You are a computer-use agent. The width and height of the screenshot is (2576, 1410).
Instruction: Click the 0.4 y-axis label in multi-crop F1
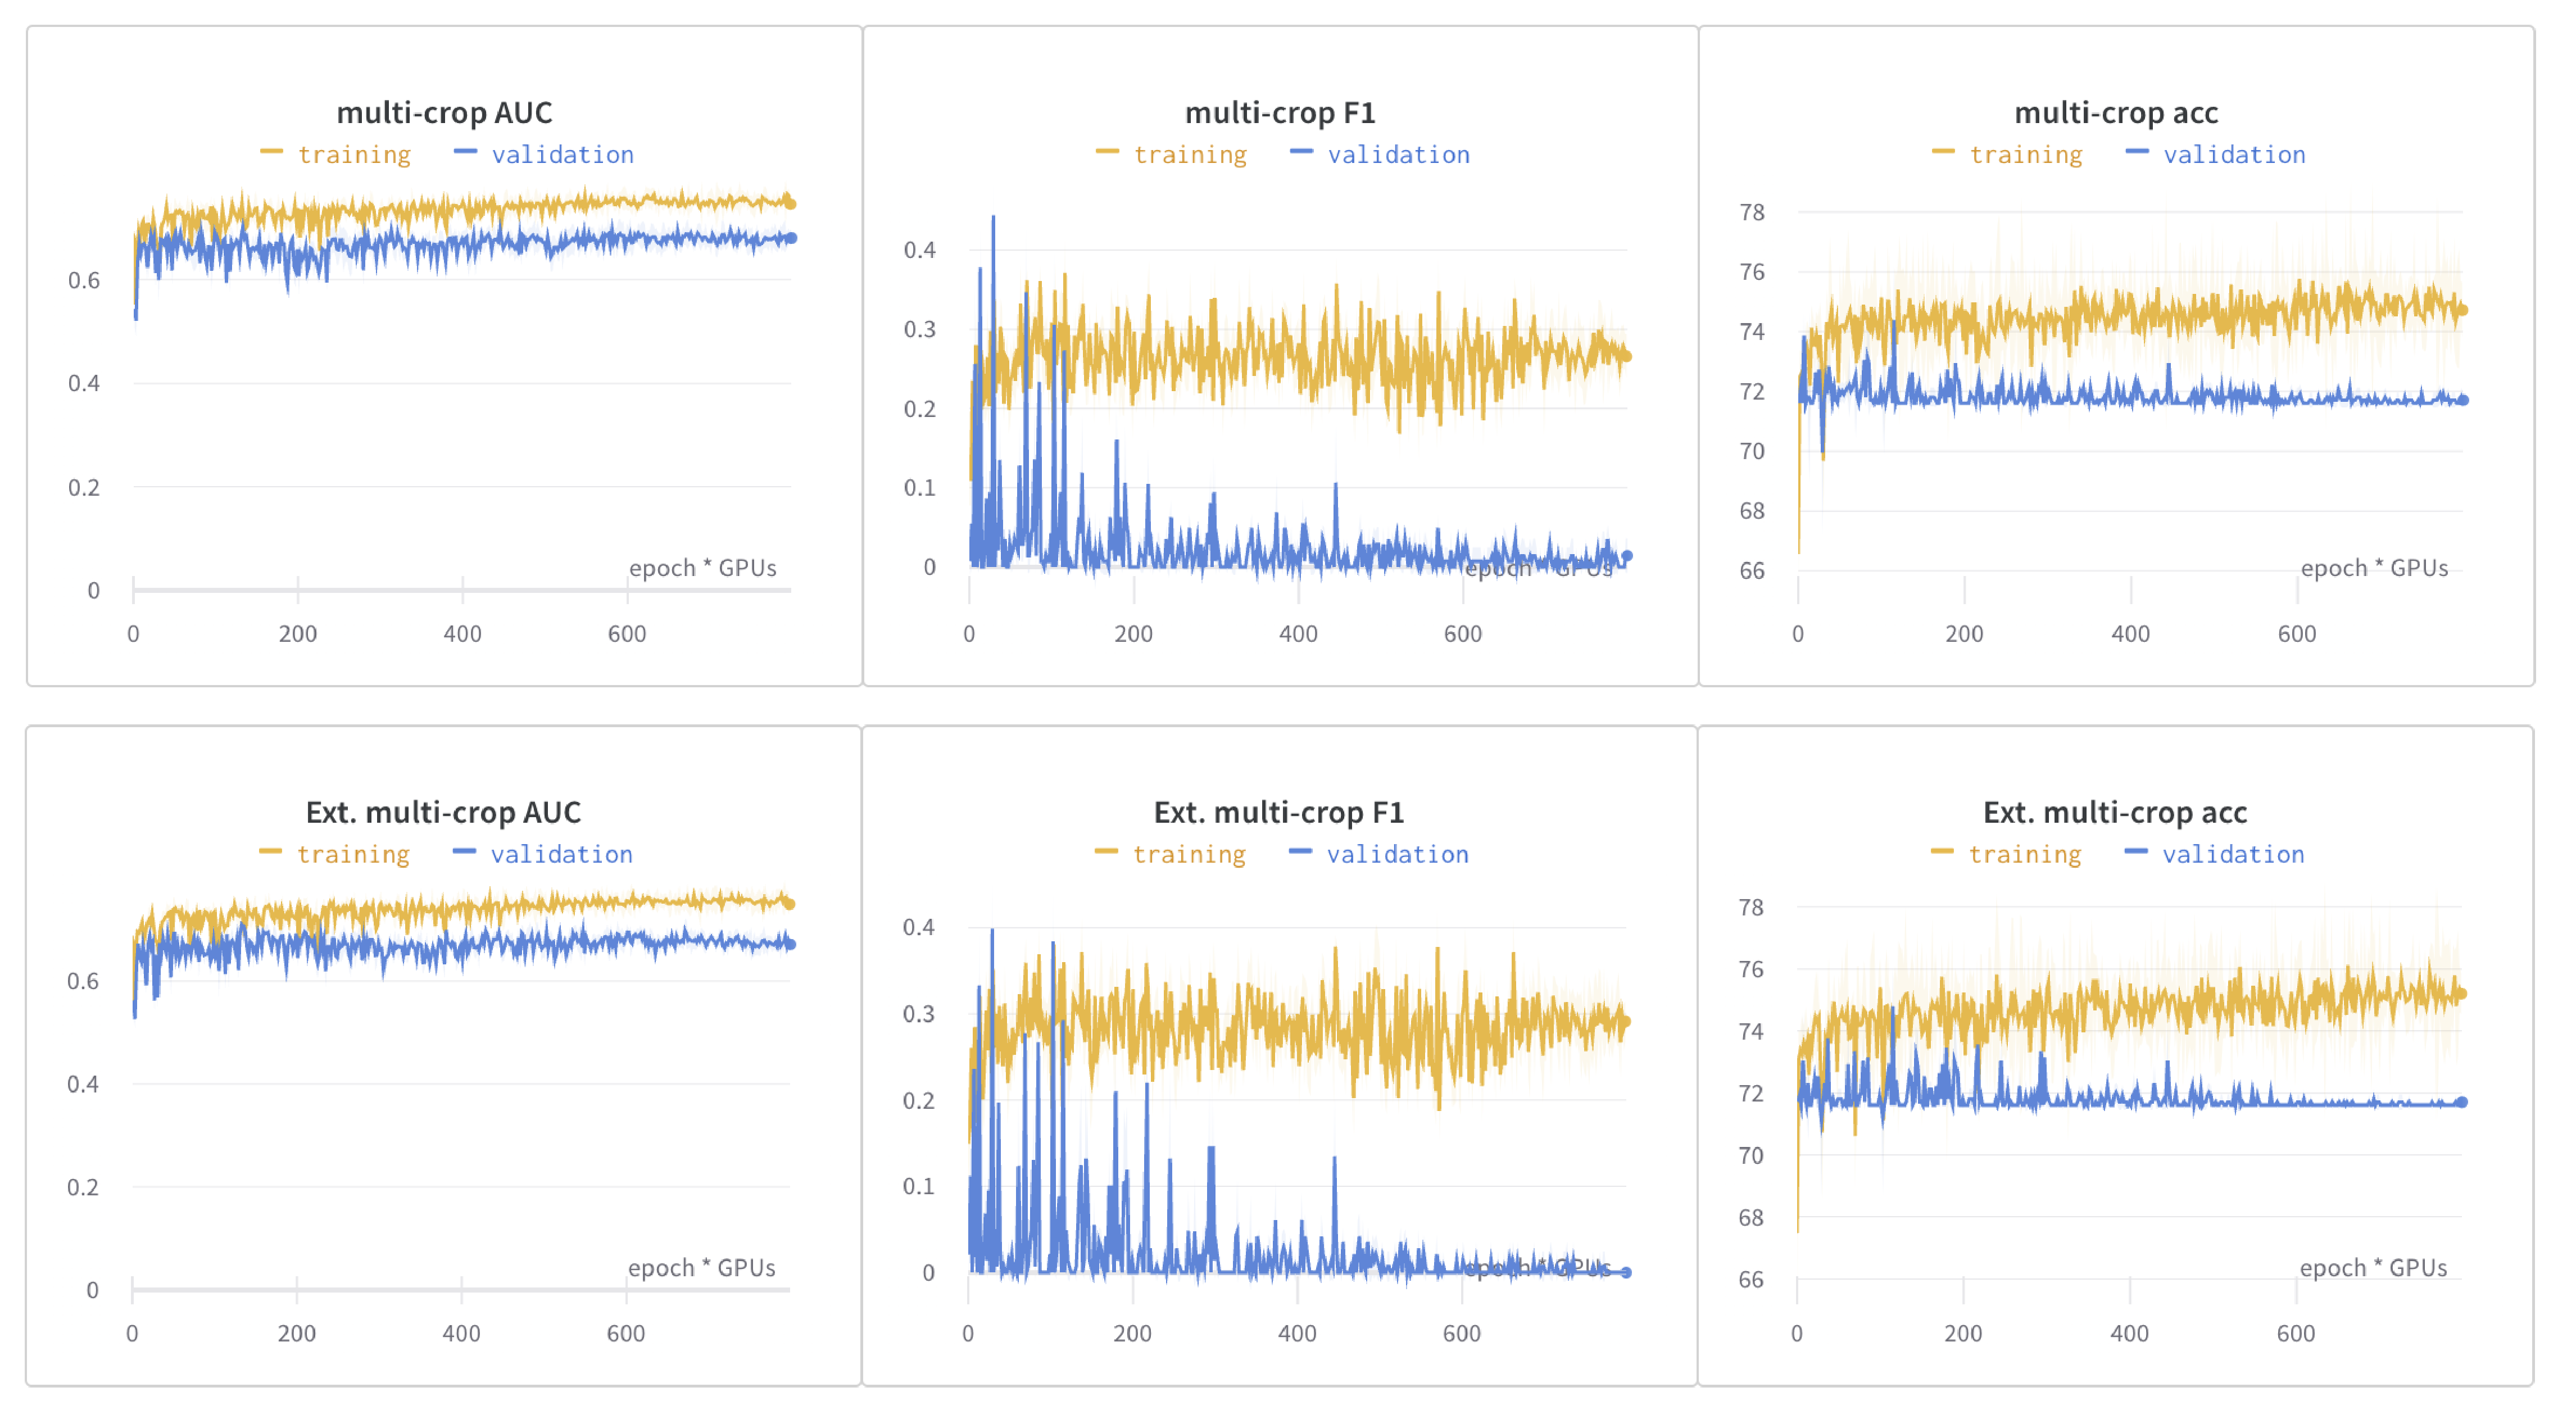(x=919, y=250)
